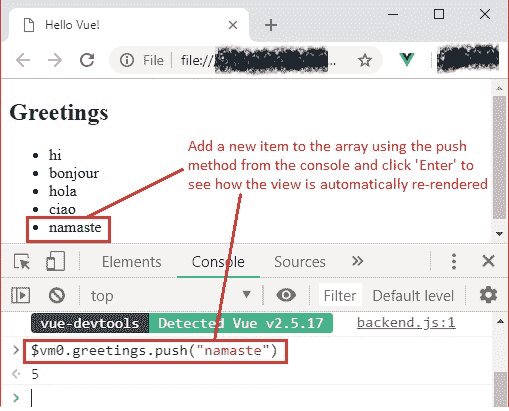Expand the top context dropdown
This screenshot has height=411, width=509.
pyautogui.click(x=170, y=295)
